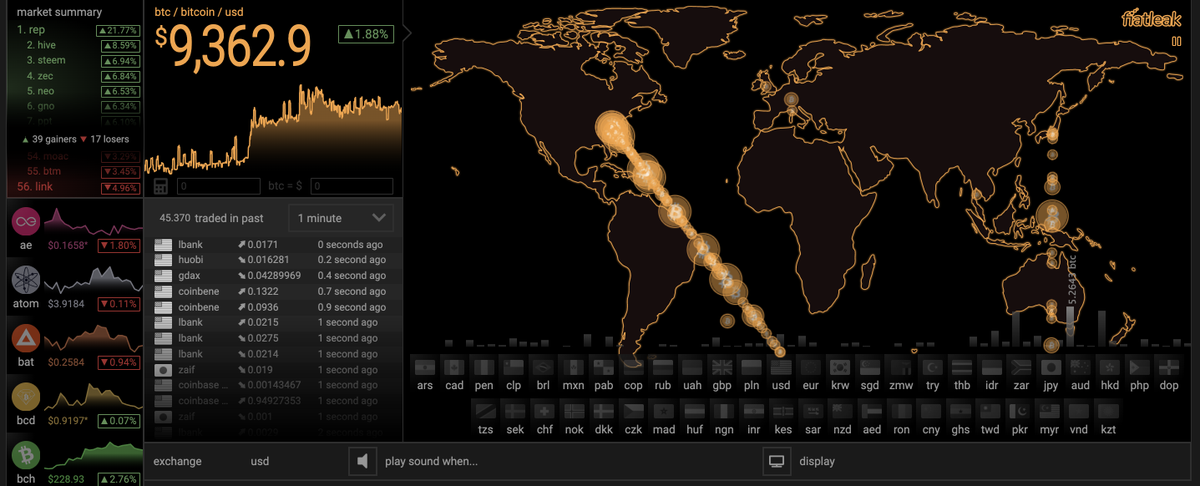Viewport: 1200px width, 486px height.
Task: Click the coinbene 0.1322 trade row
Action: pos(273,291)
